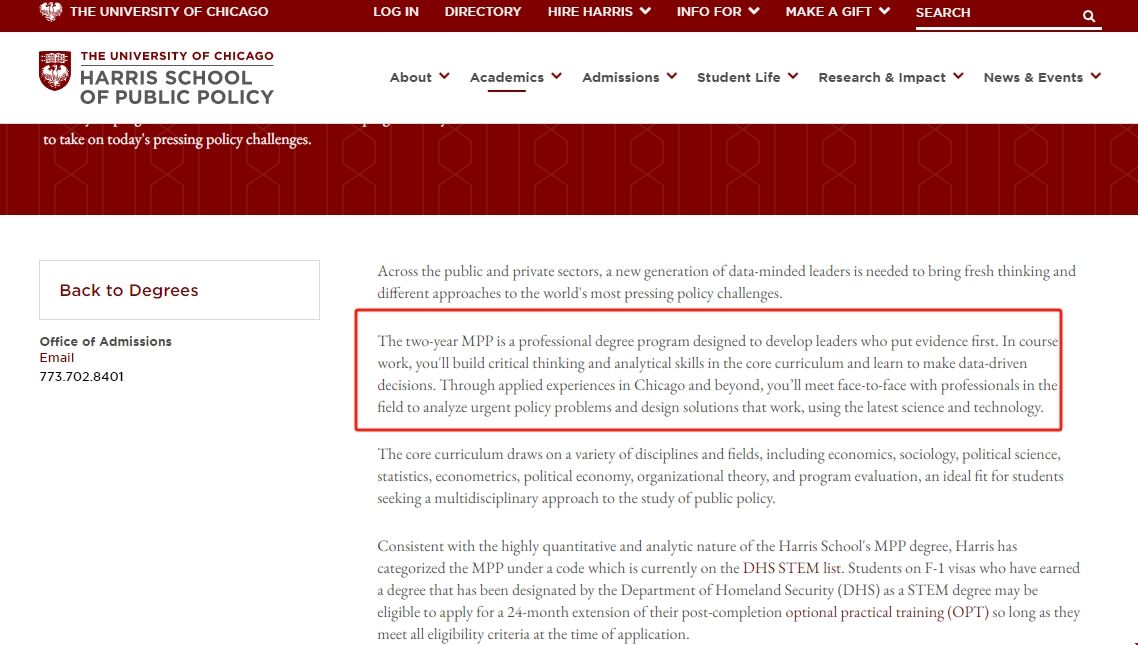Image resolution: width=1138 pixels, height=645 pixels.
Task: Click the Email admissions link
Action: point(57,357)
